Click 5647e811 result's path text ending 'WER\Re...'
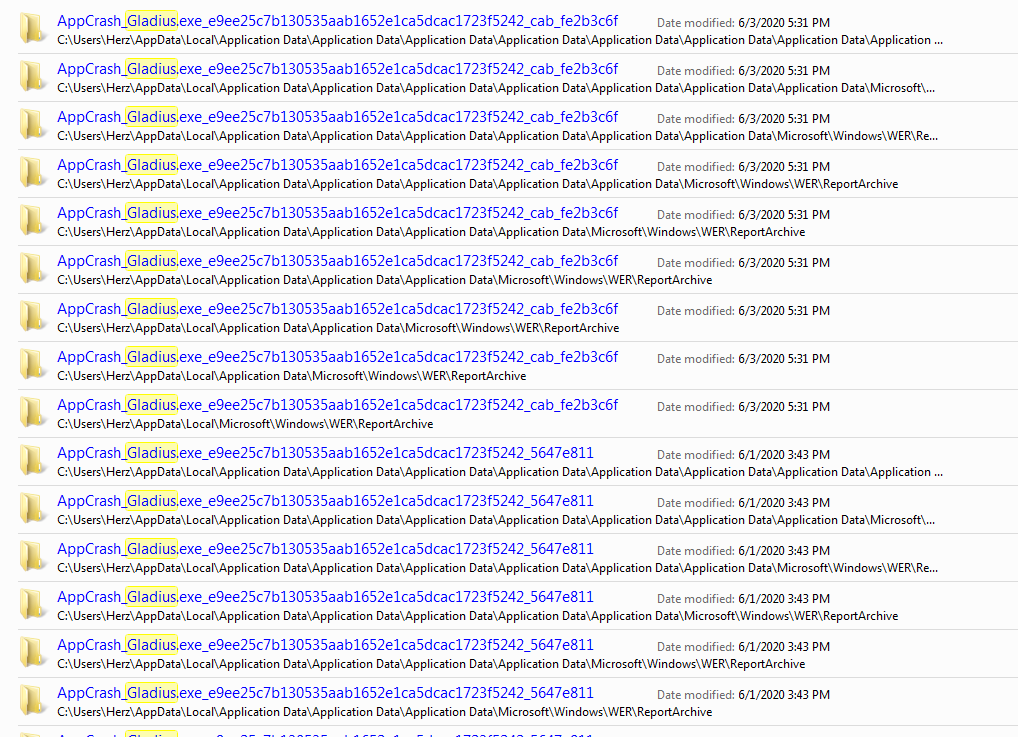The width and height of the screenshot is (1018, 737). tap(497, 569)
